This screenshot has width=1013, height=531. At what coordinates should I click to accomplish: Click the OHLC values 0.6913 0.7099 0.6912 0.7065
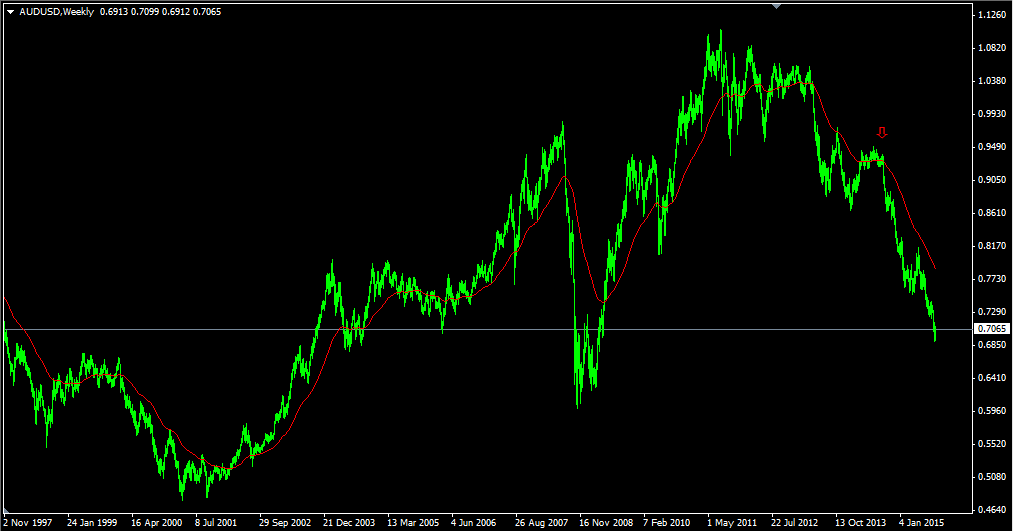pos(160,12)
